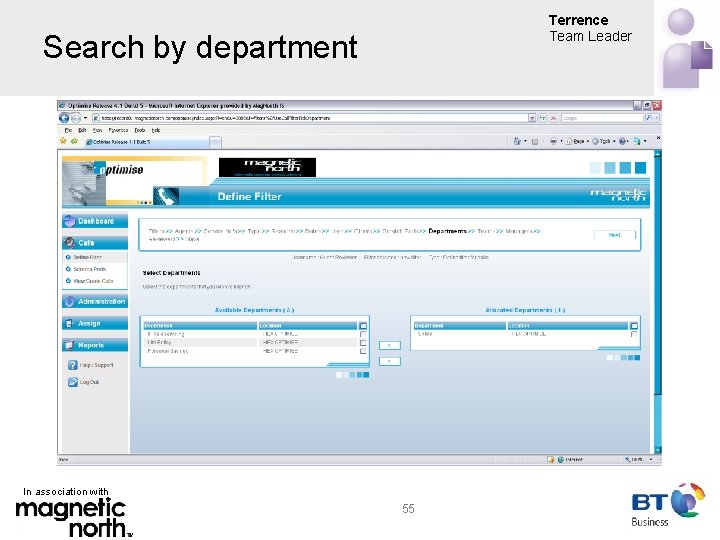Open the Print options dropdown arrow
The height and width of the screenshot is (540, 720).
click(x=561, y=141)
